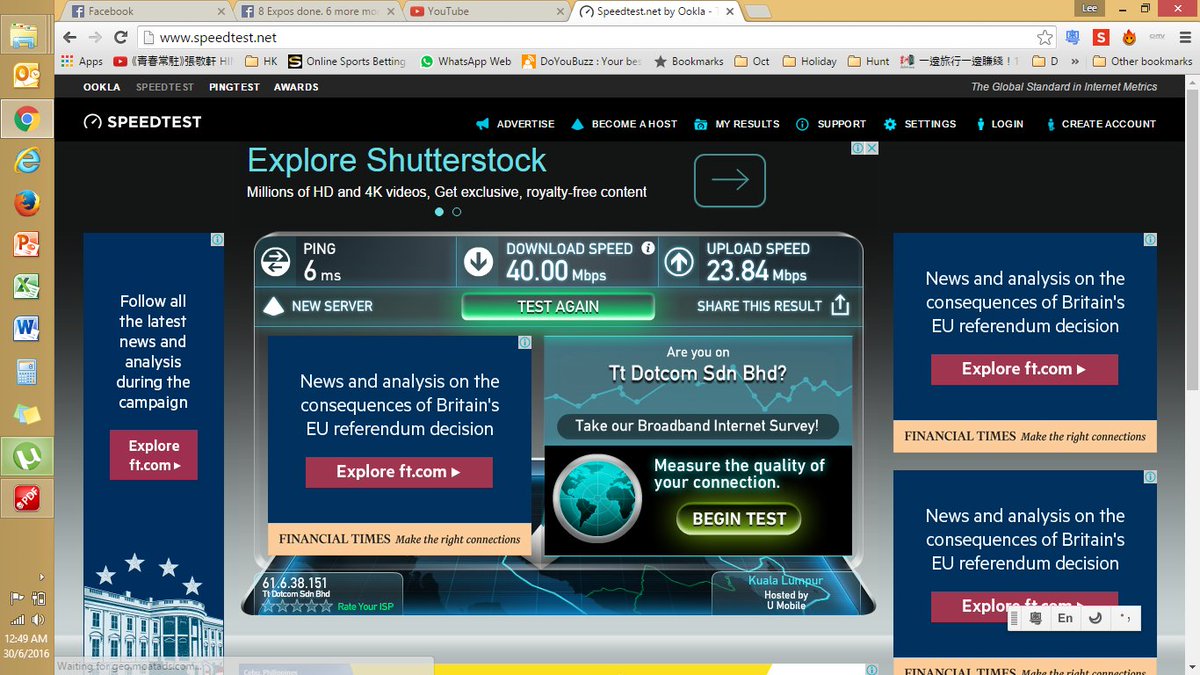Screen dimensions: 1200x675
Task: Open the Calculator taskbar icon
Action: 25,372
